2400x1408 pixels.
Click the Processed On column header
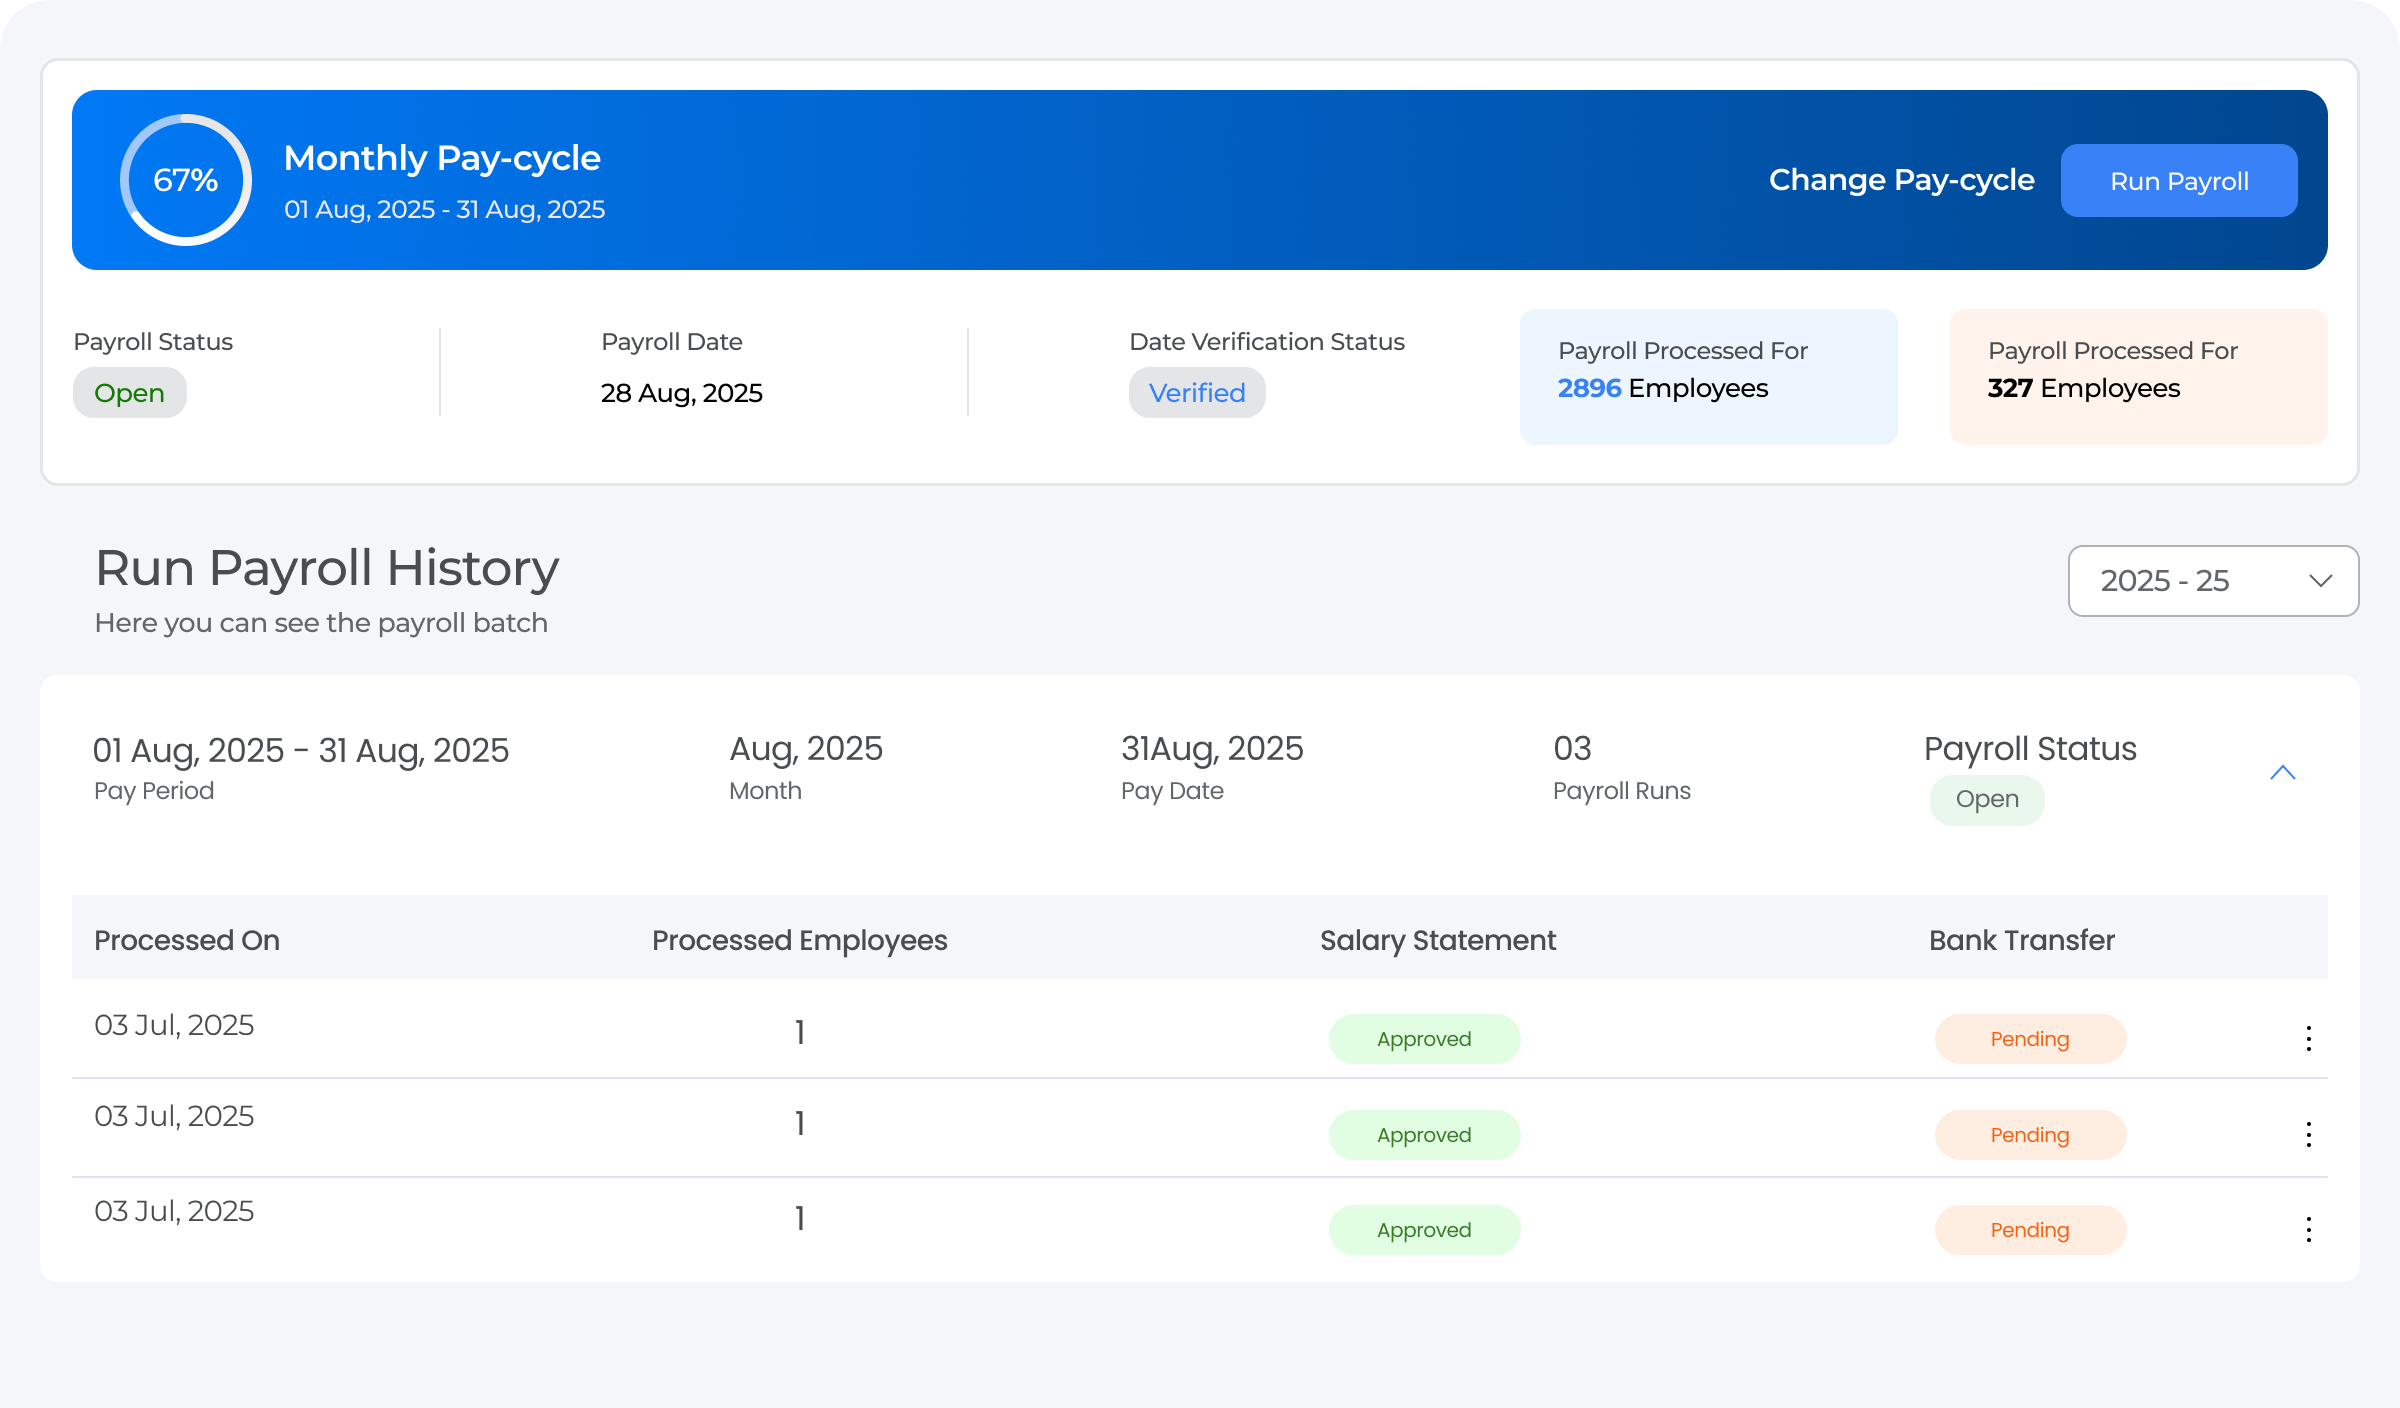(x=187, y=940)
